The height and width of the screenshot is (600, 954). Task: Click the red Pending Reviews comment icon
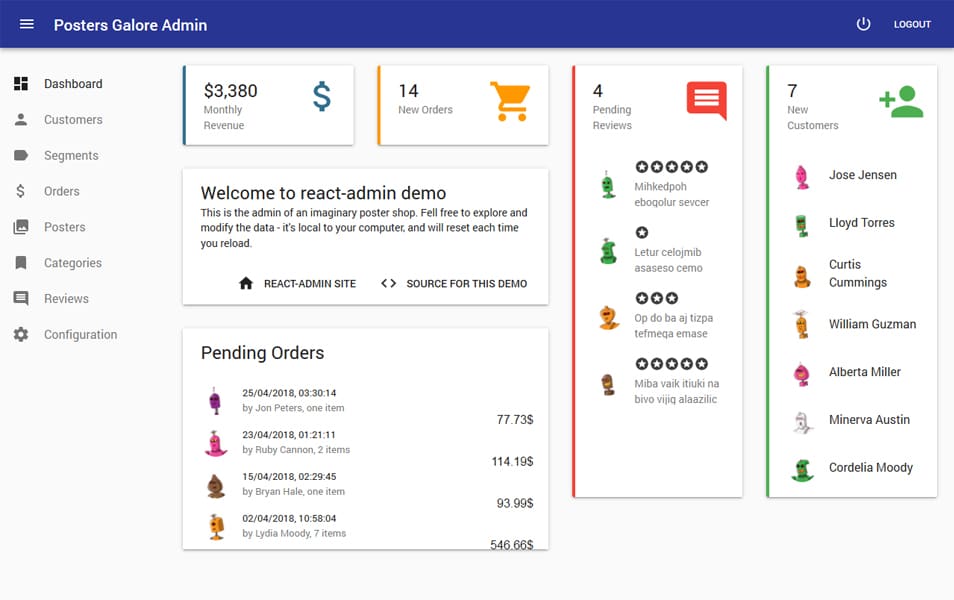click(x=706, y=100)
